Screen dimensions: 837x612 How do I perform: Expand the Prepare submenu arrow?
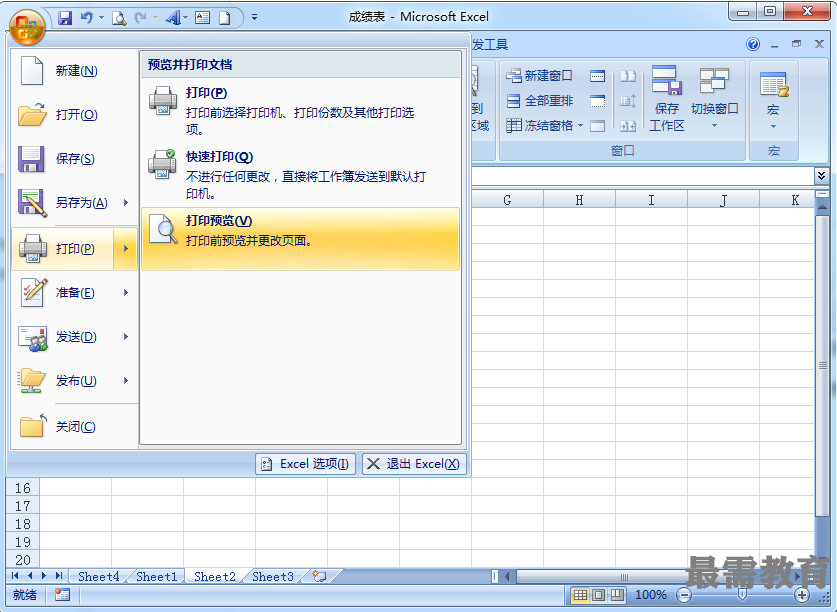click(x=126, y=293)
